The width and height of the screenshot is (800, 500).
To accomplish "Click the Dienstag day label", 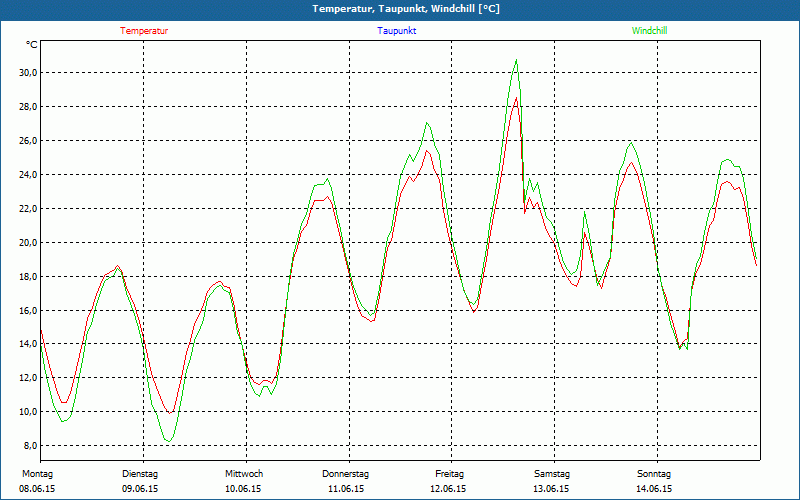I will (140, 474).
